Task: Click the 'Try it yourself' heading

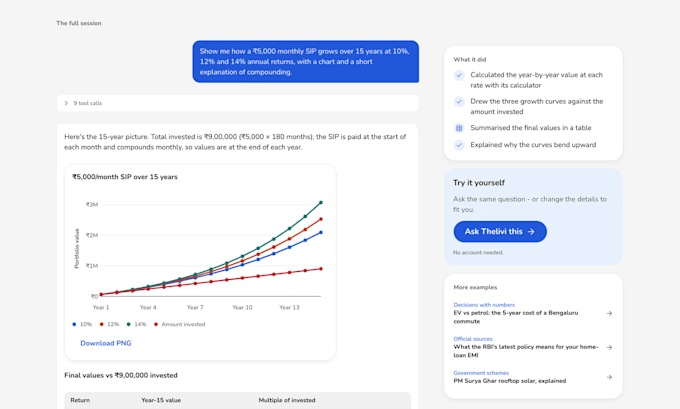Action: (479, 183)
